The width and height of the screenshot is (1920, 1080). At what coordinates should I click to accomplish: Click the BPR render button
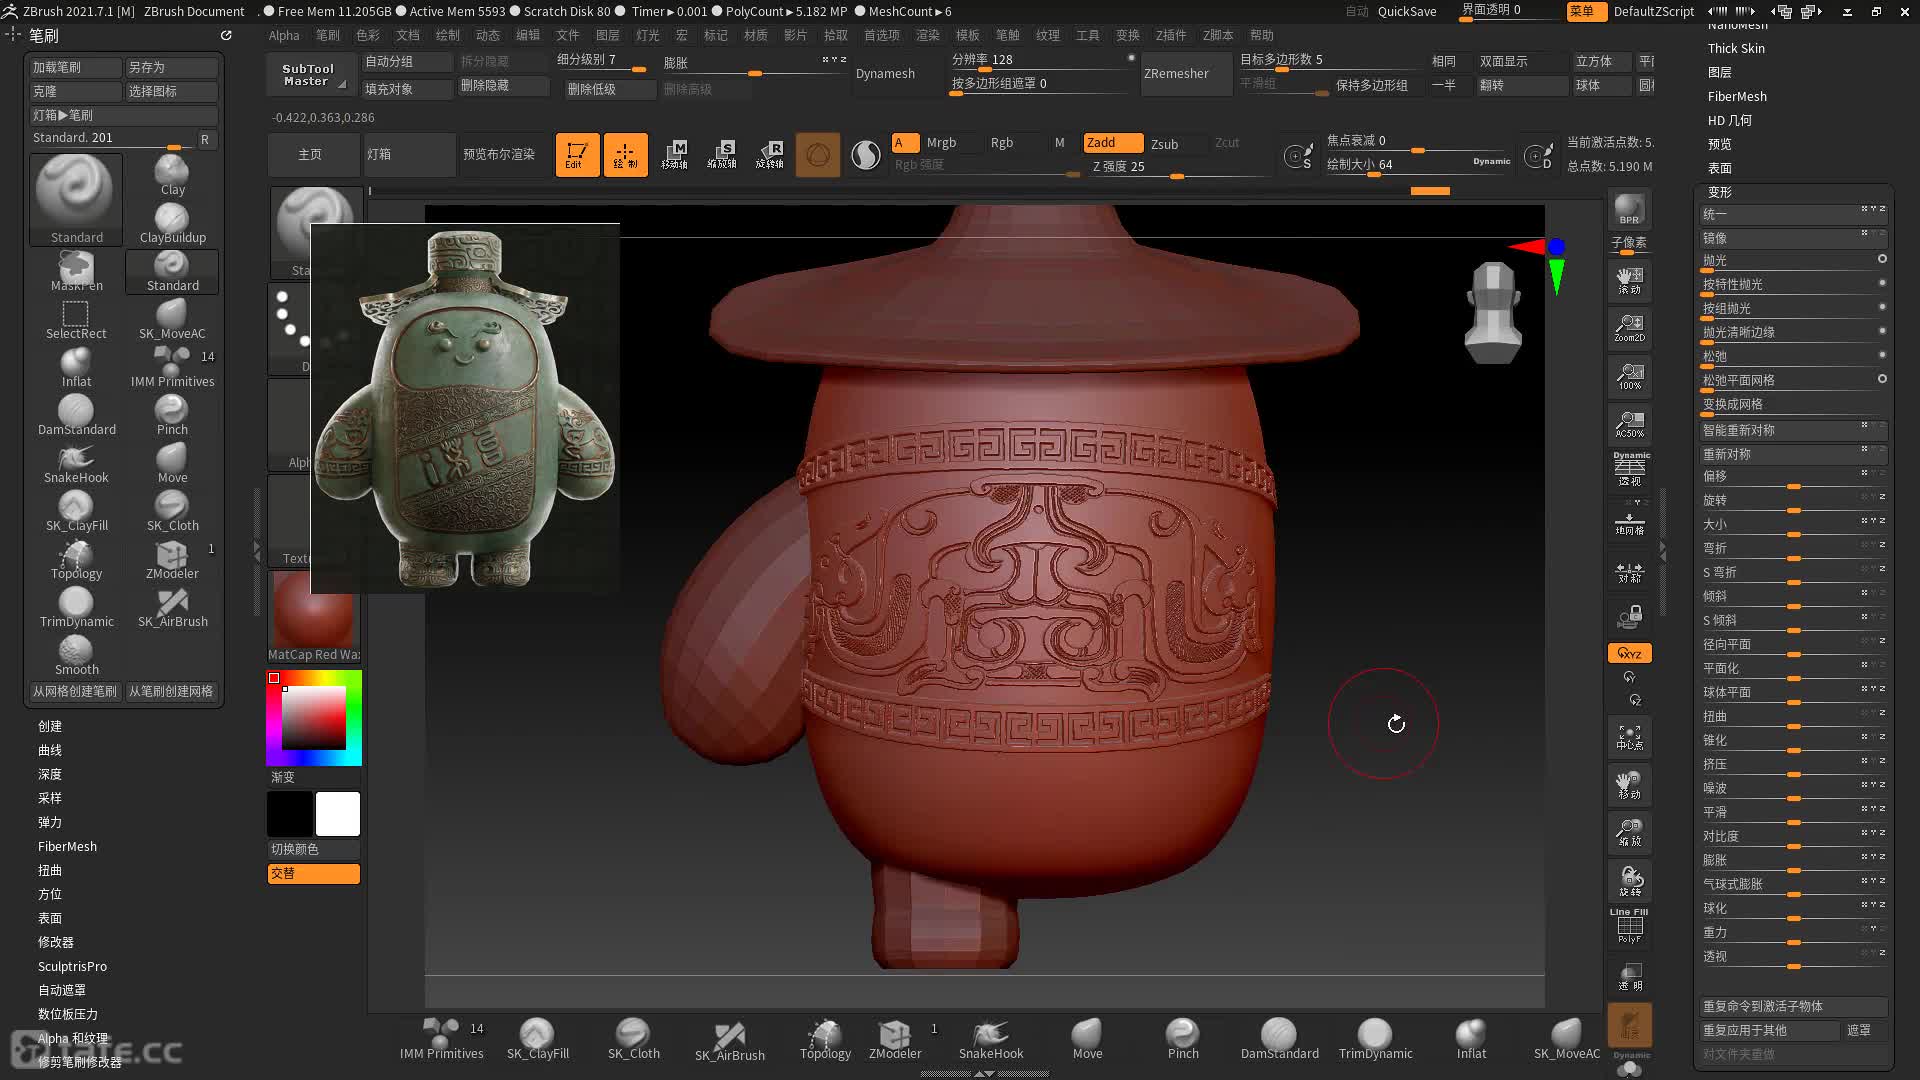[1629, 209]
